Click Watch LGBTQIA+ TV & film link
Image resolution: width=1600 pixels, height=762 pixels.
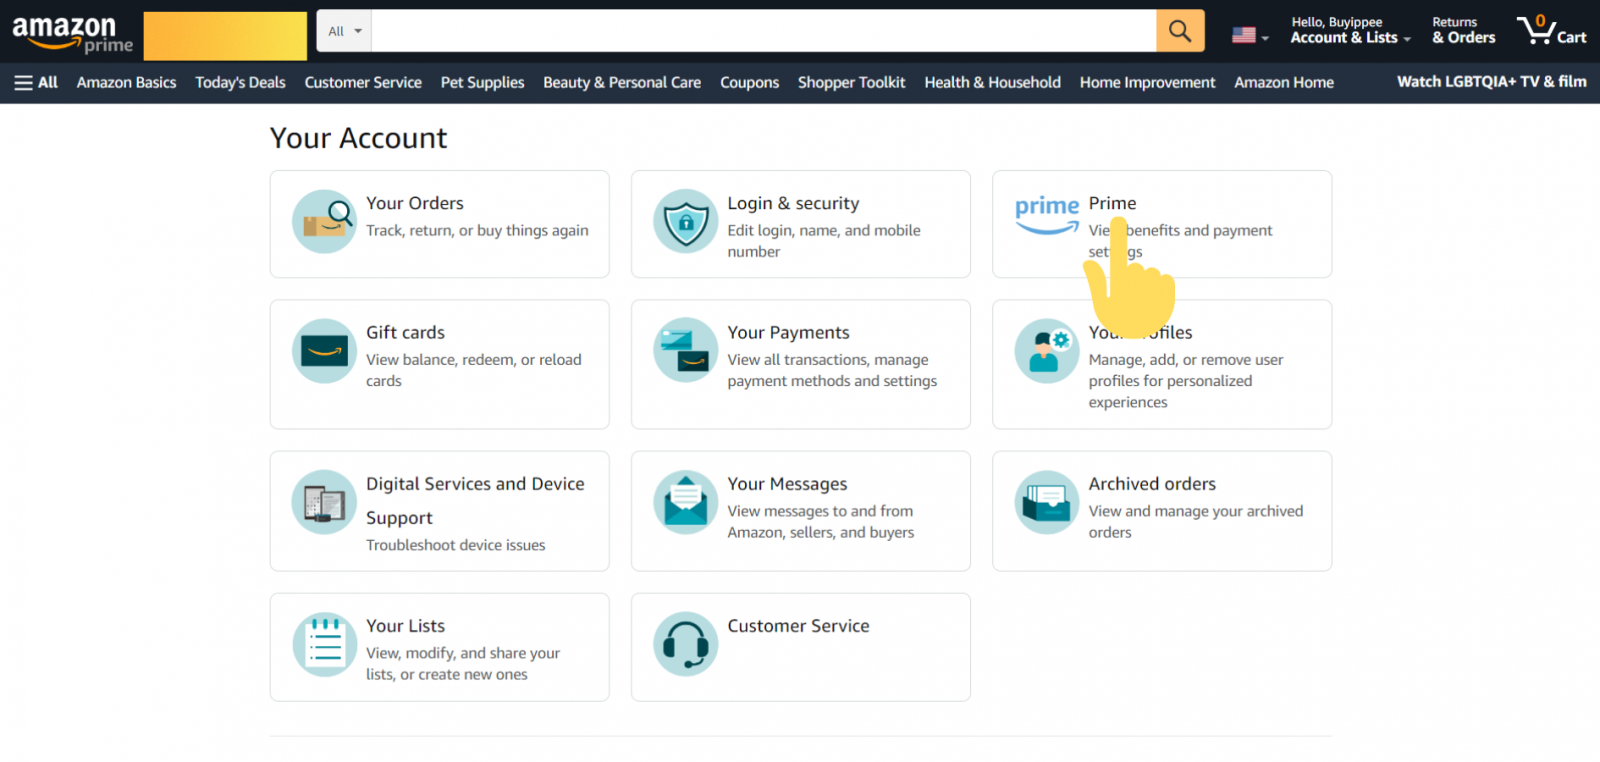click(1491, 81)
